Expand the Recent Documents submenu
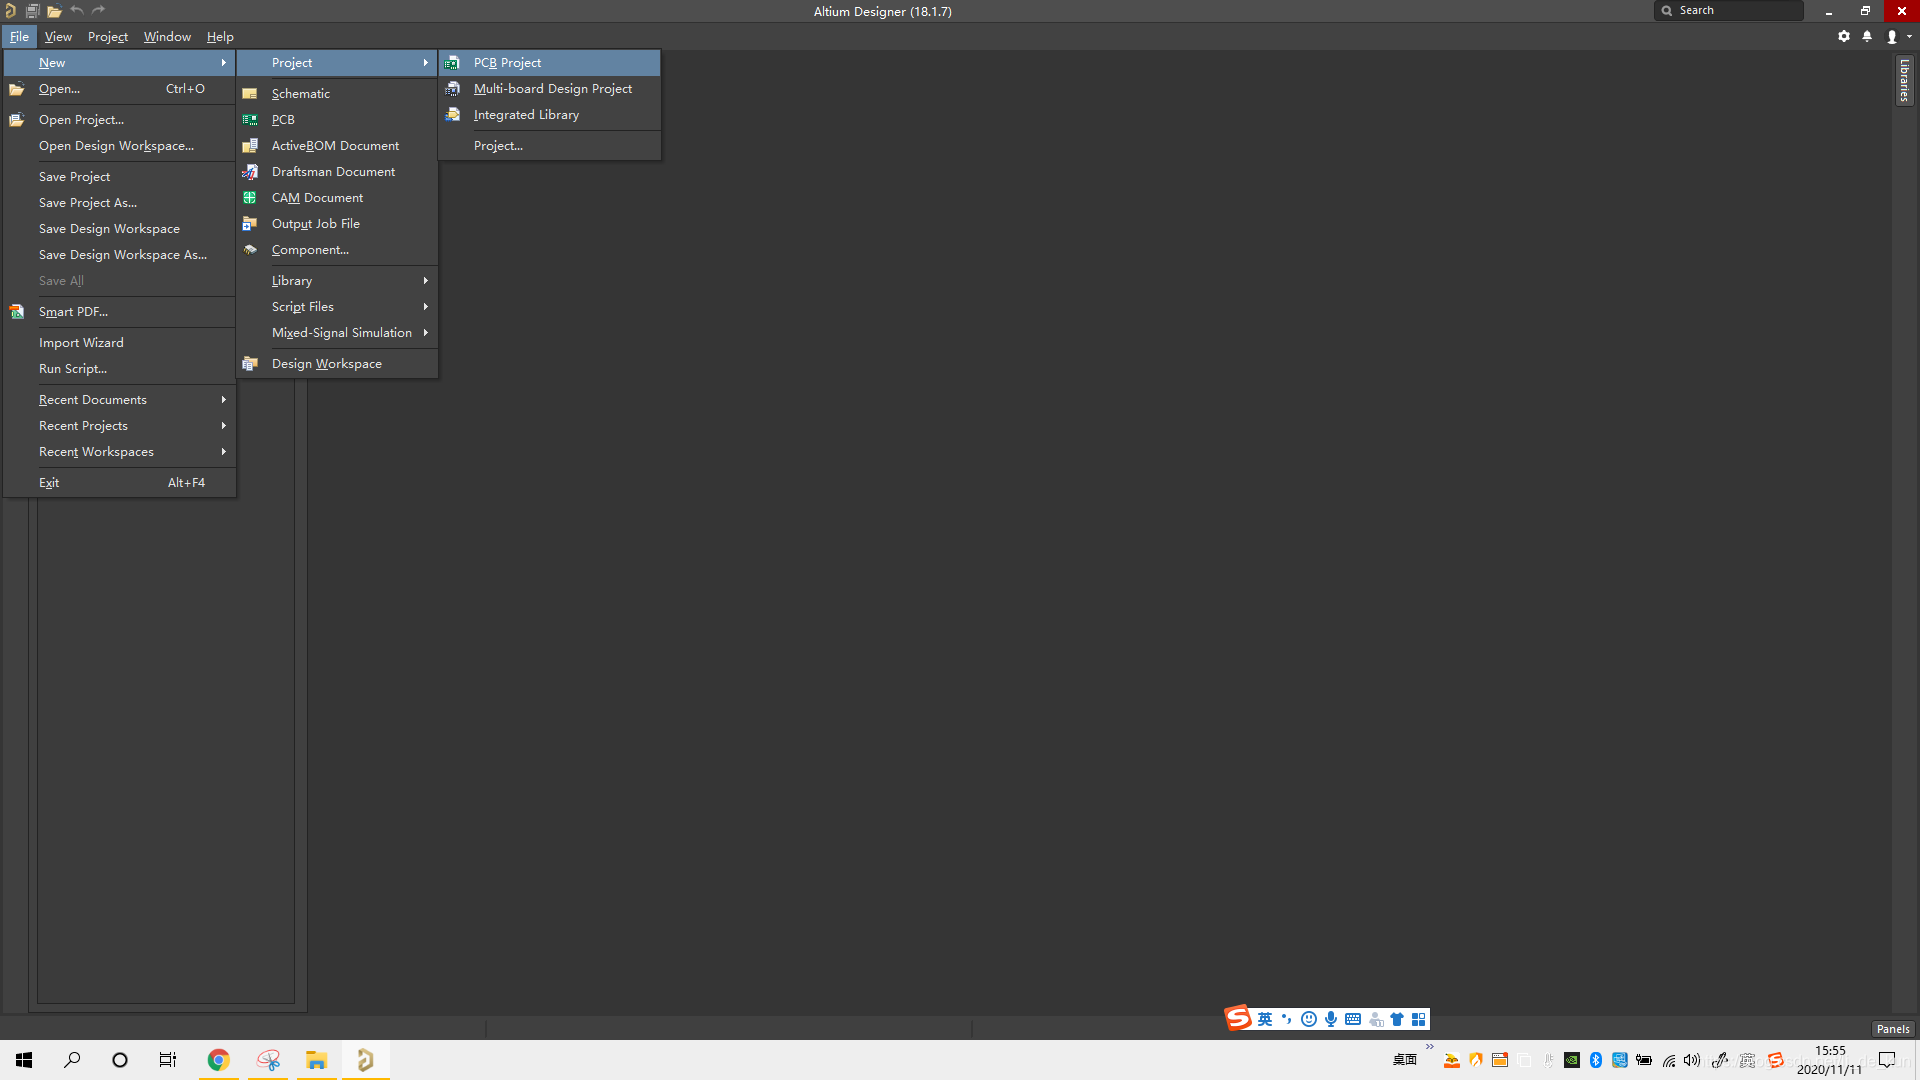 coord(120,400)
